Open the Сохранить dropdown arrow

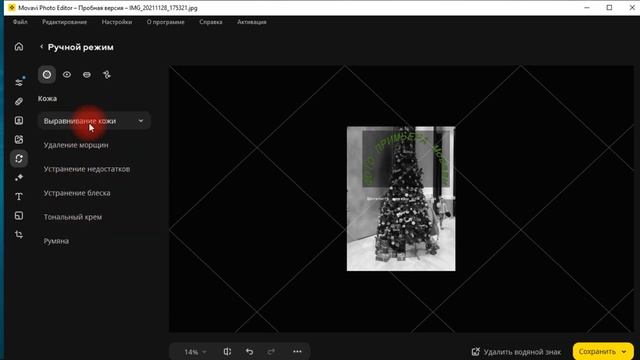[624, 351]
